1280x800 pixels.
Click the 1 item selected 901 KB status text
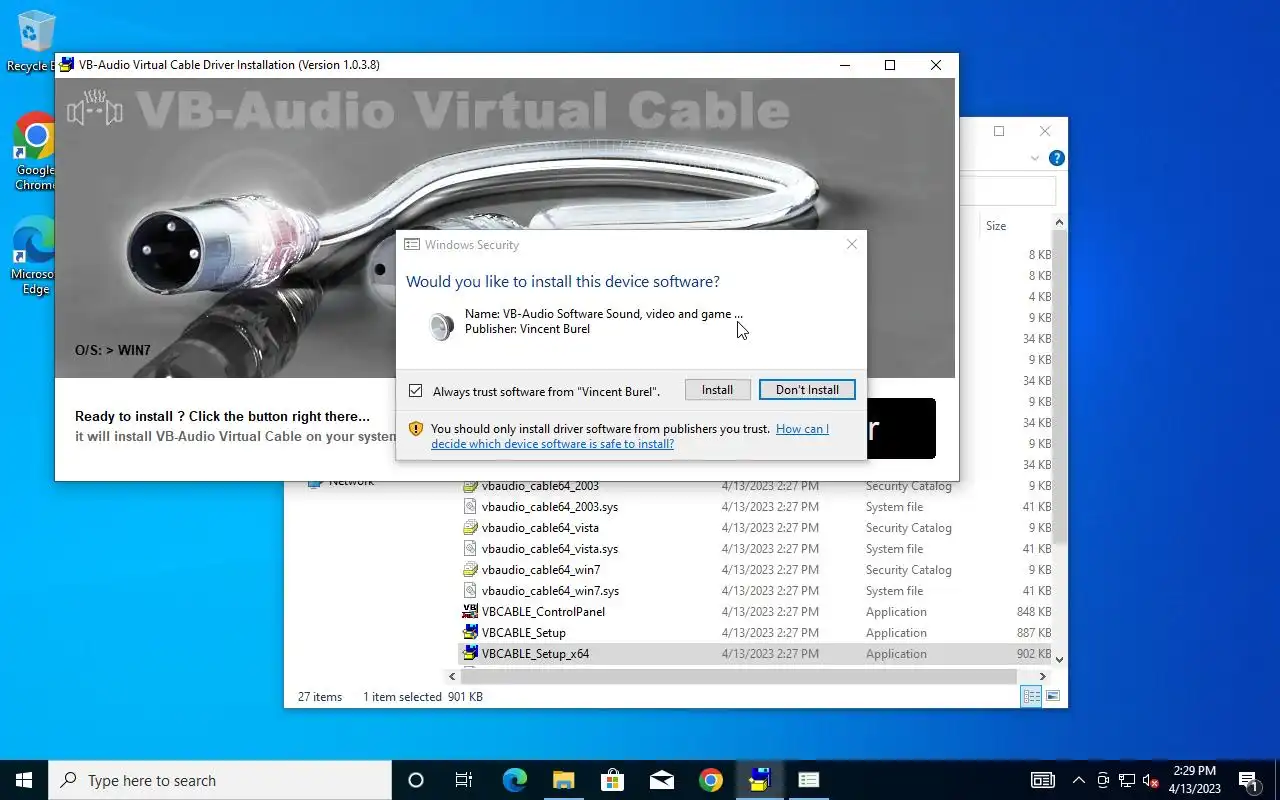[423, 697]
